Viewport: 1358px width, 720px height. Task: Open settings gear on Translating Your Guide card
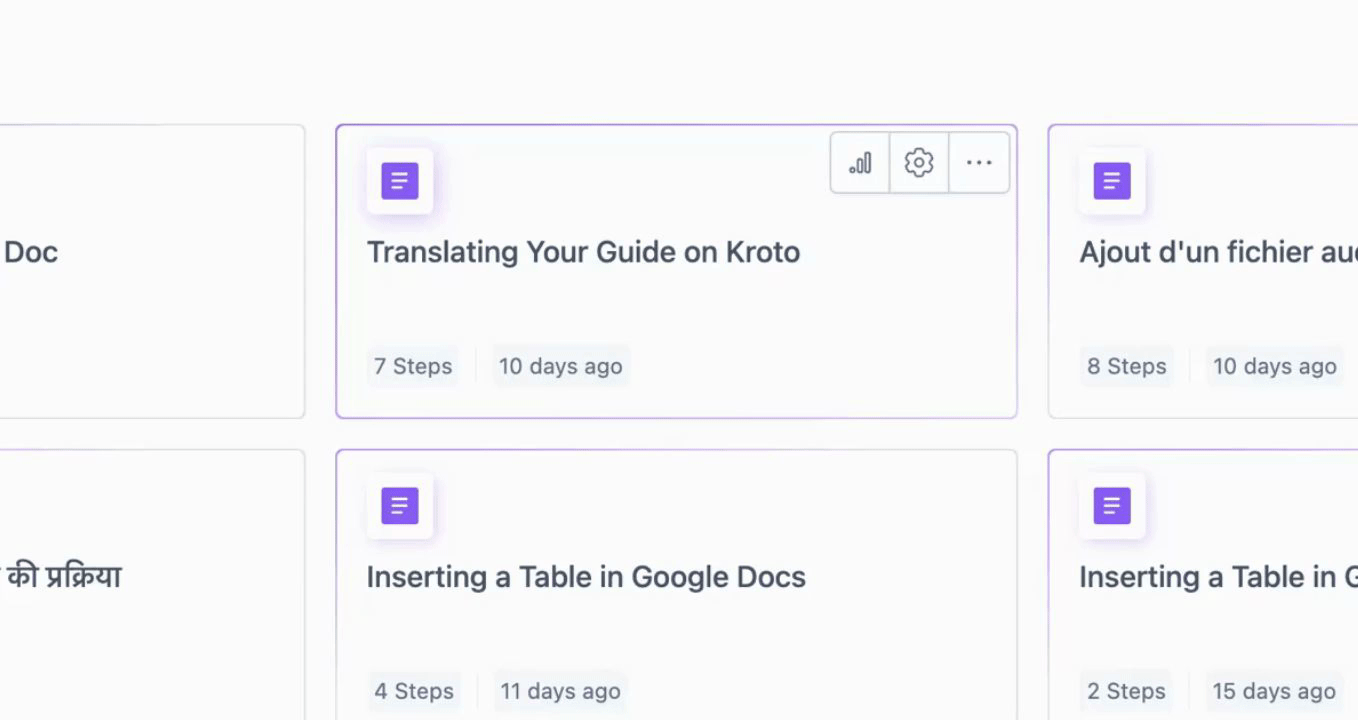[x=919, y=162]
